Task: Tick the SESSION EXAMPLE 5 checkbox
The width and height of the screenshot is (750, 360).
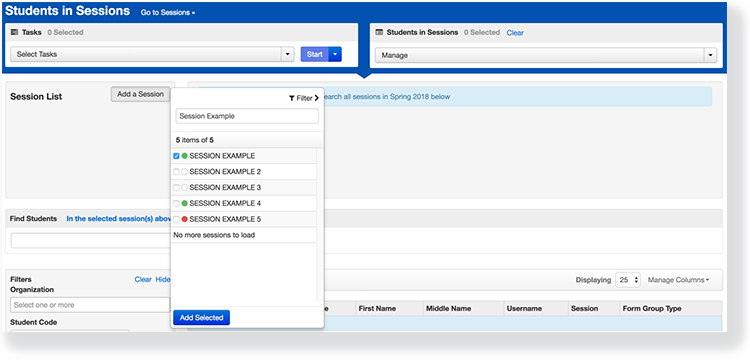Action: coord(176,219)
